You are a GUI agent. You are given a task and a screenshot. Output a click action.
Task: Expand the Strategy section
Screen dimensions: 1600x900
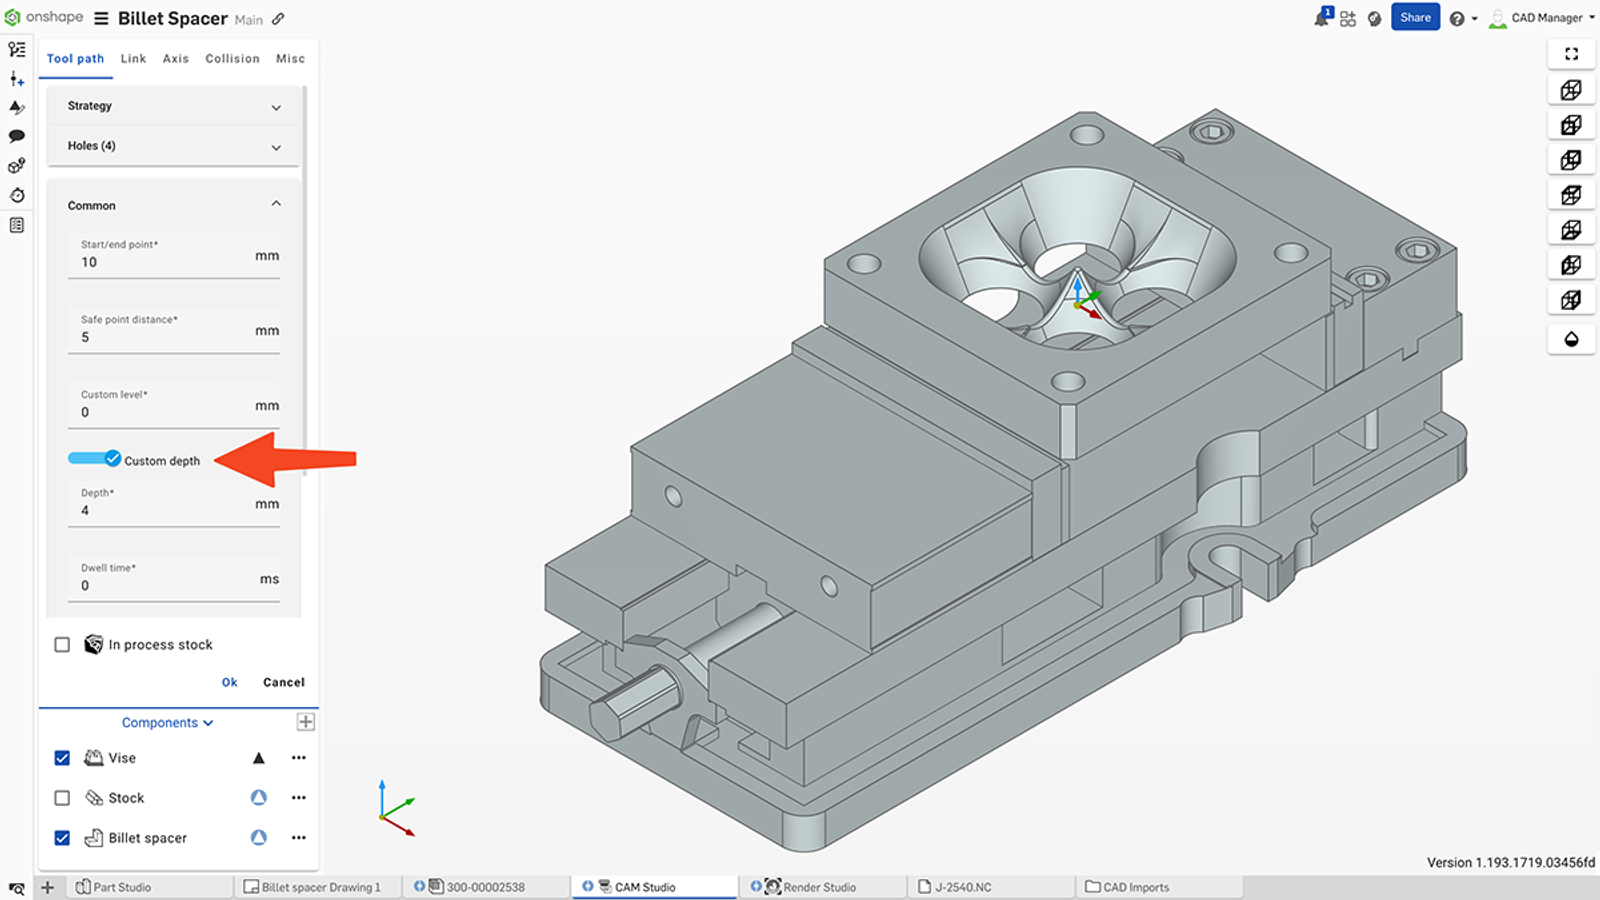pos(173,106)
